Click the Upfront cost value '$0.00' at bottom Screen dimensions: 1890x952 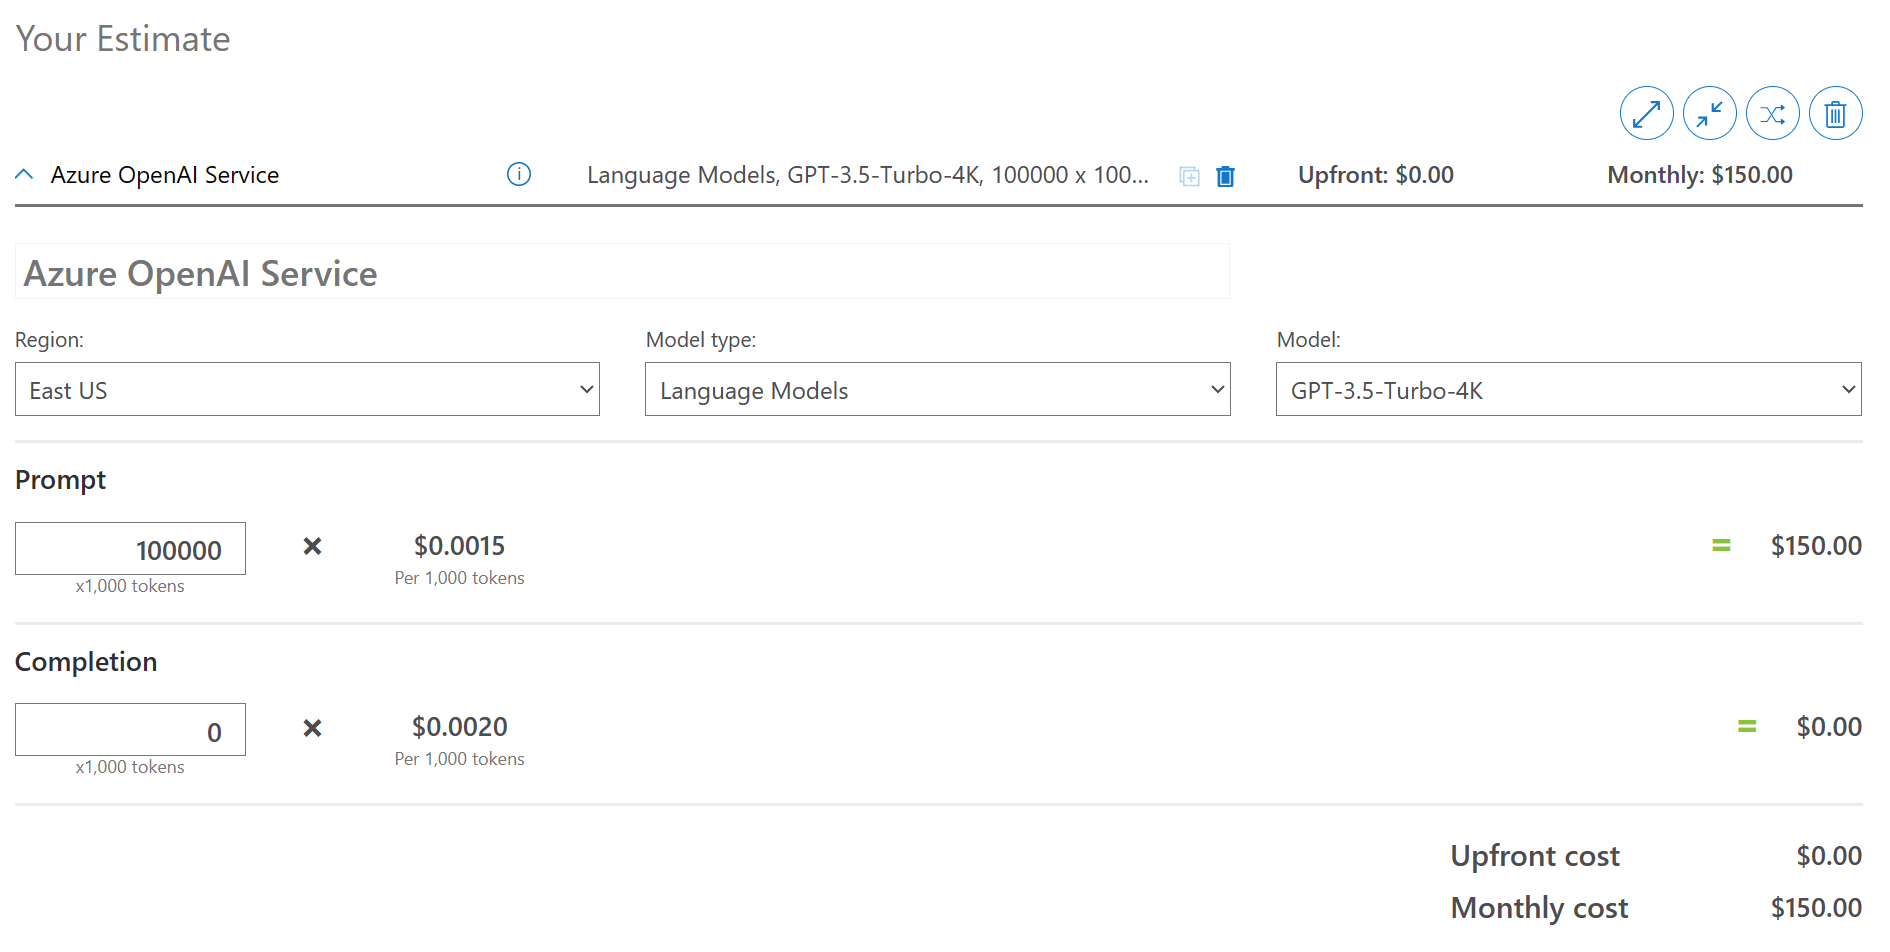[1829, 856]
